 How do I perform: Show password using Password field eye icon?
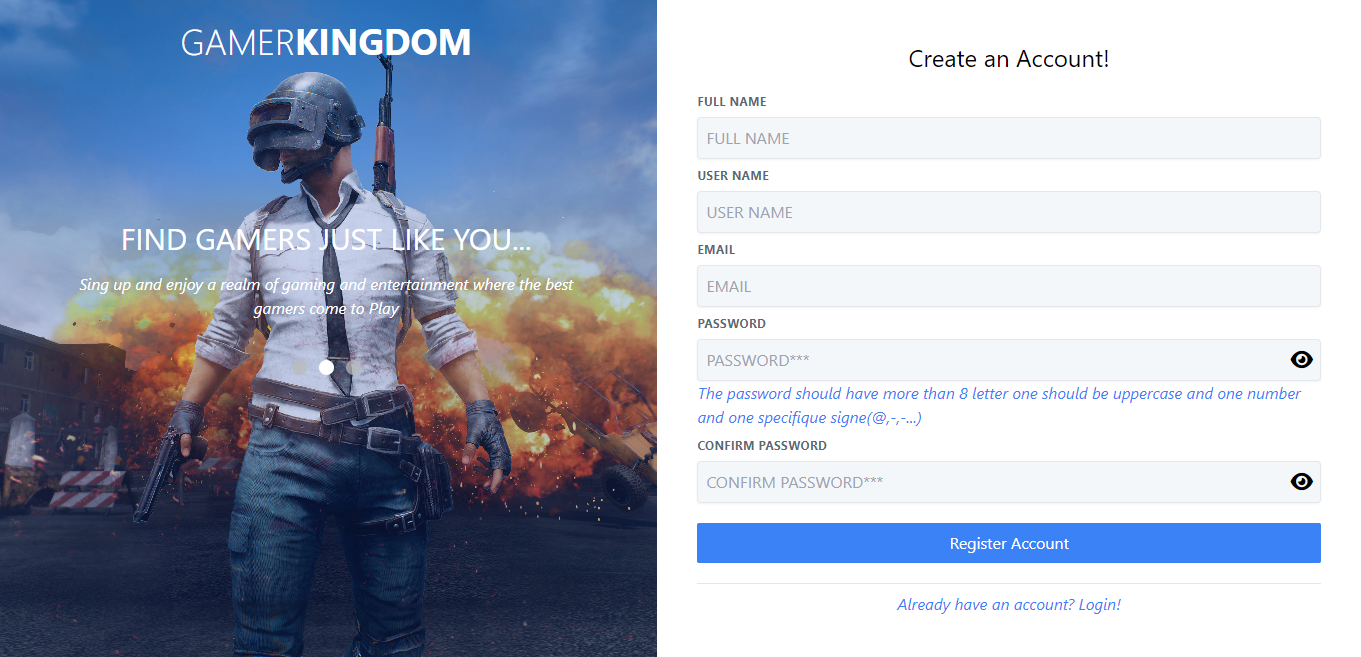pos(1301,360)
